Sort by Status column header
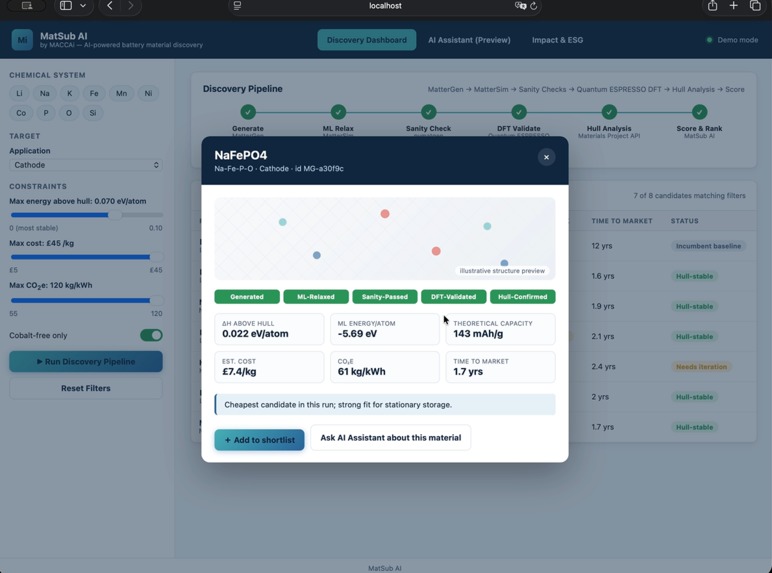772x573 pixels. tap(684, 221)
